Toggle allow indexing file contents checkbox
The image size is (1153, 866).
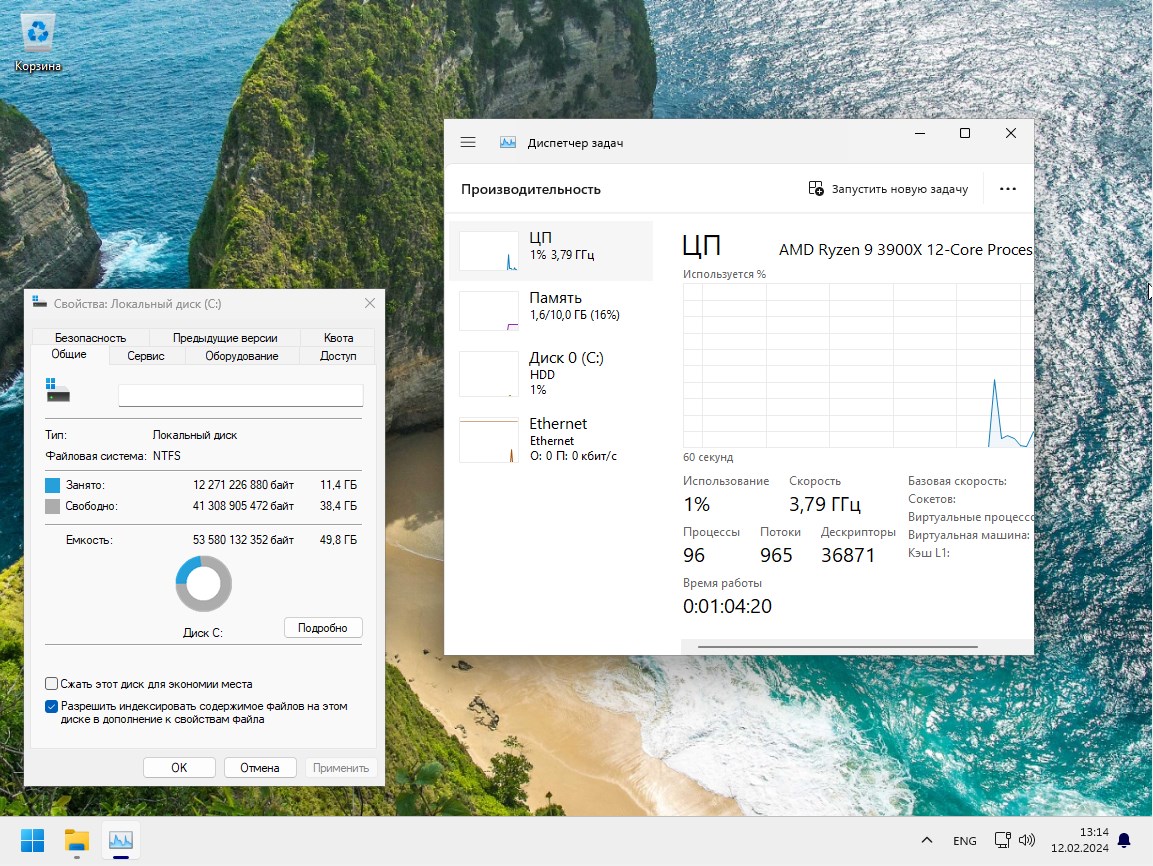(x=51, y=706)
